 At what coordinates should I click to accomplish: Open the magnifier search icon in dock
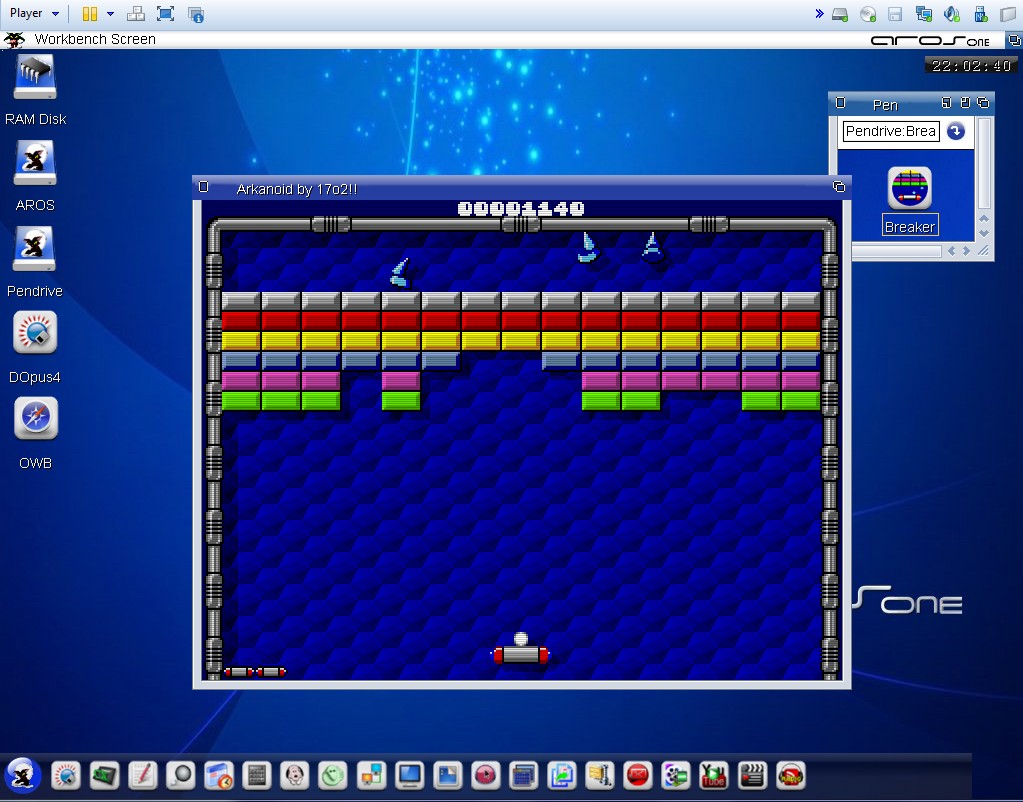click(180, 775)
